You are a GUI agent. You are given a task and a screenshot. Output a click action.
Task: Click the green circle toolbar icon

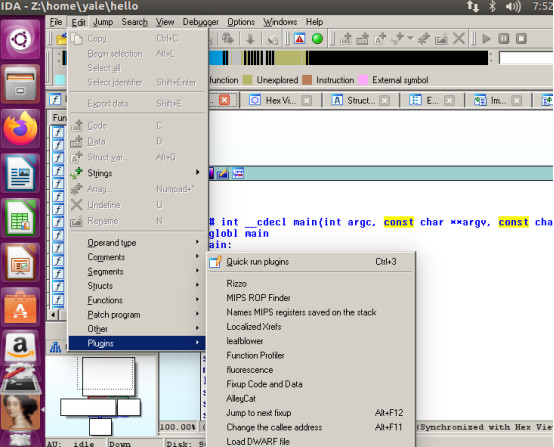(317, 39)
